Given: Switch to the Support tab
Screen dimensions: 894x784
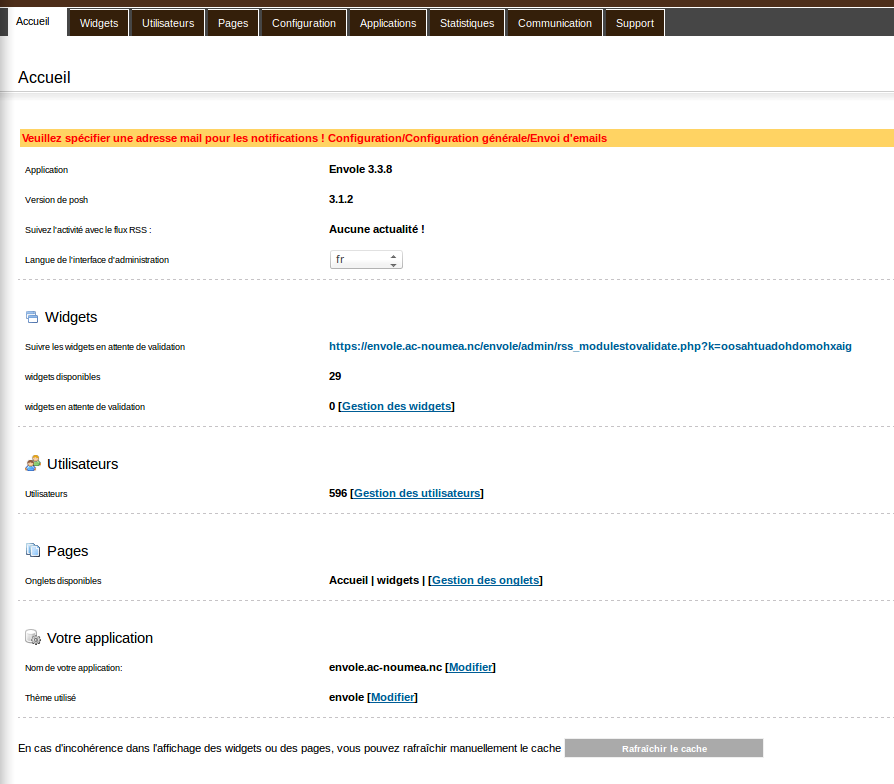Looking at the screenshot, I should (x=635, y=23).
